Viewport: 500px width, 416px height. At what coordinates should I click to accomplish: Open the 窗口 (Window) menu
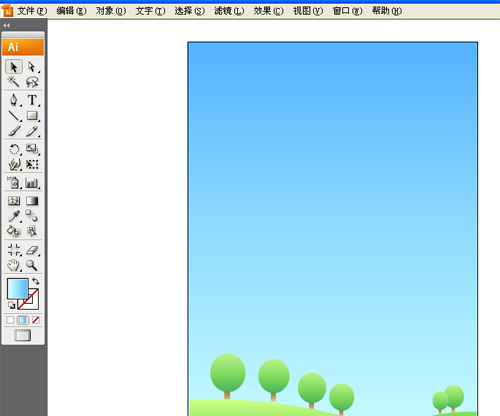coord(347,11)
